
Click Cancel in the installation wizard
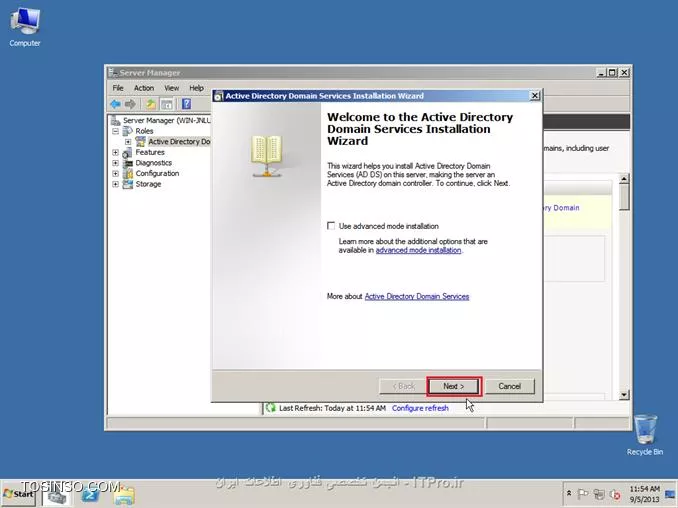point(509,386)
